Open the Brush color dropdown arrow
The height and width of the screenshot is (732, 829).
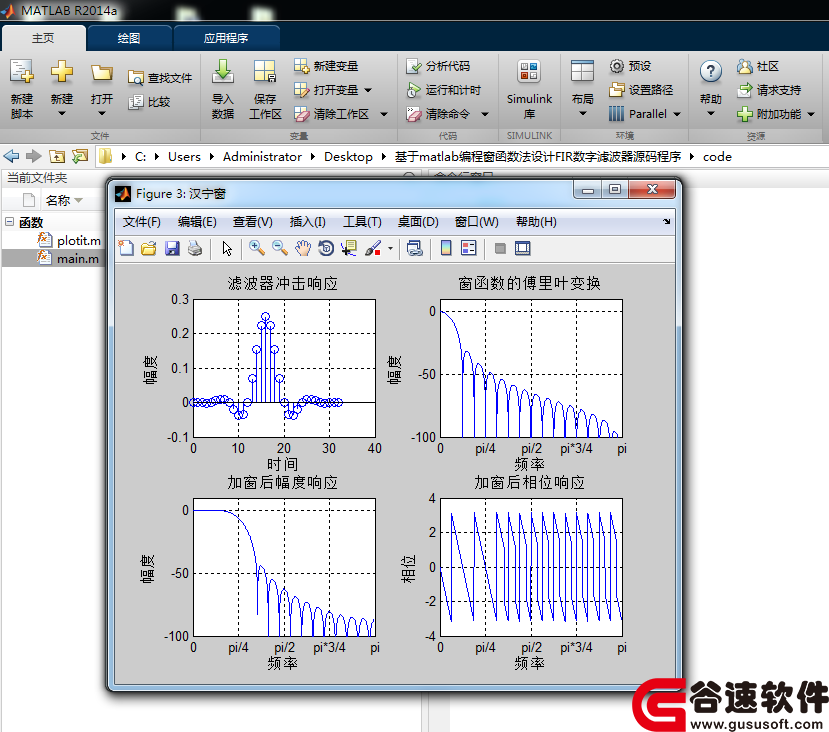coord(390,248)
